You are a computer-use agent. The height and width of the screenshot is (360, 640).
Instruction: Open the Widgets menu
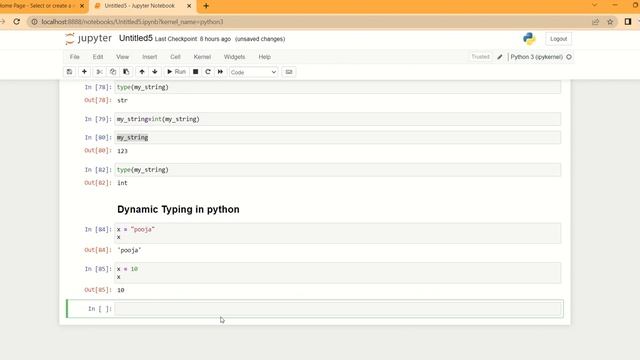[234, 57]
